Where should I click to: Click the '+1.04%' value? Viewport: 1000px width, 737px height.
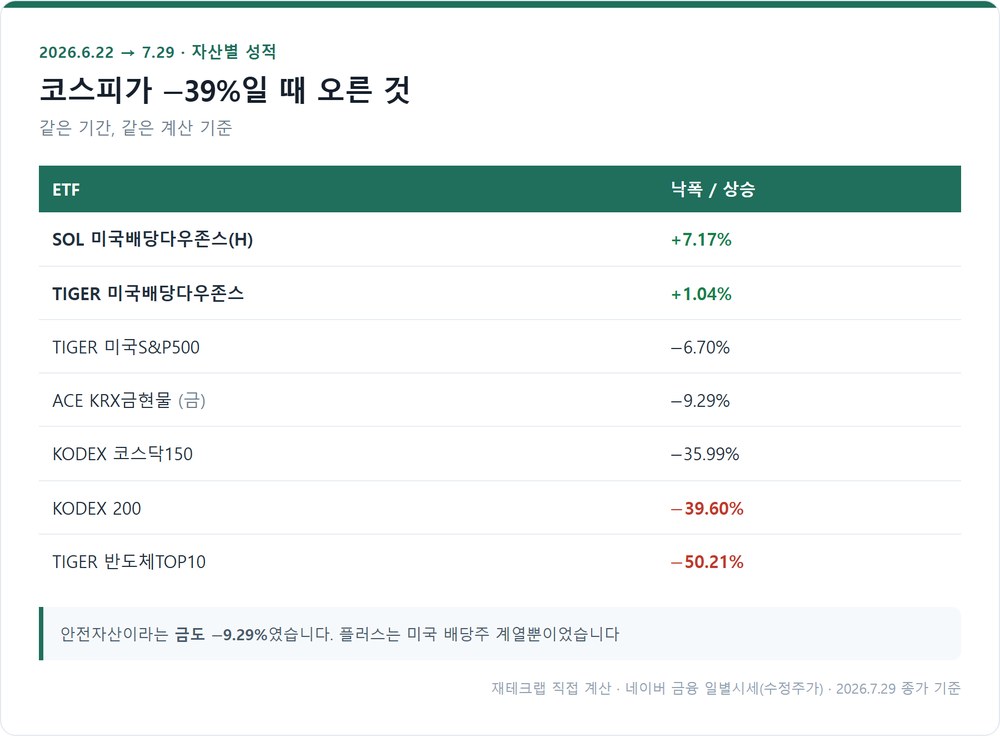point(701,294)
